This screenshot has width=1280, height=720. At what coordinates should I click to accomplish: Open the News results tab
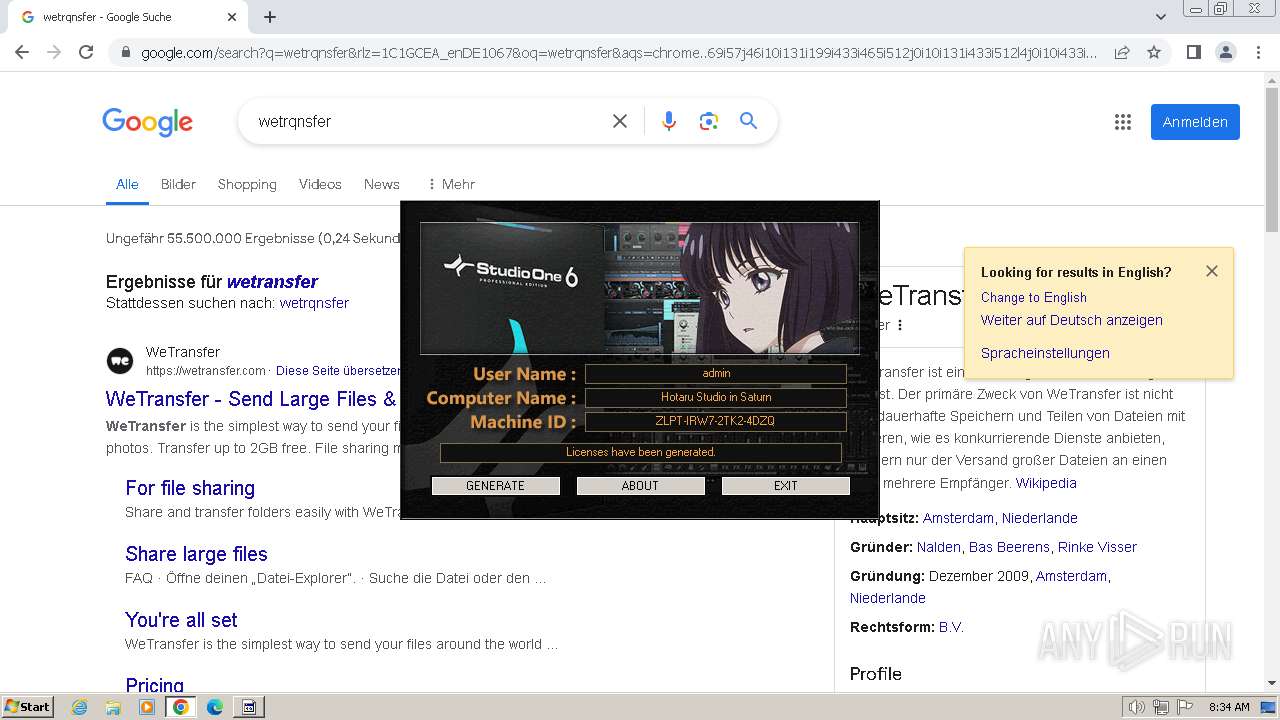(x=382, y=184)
